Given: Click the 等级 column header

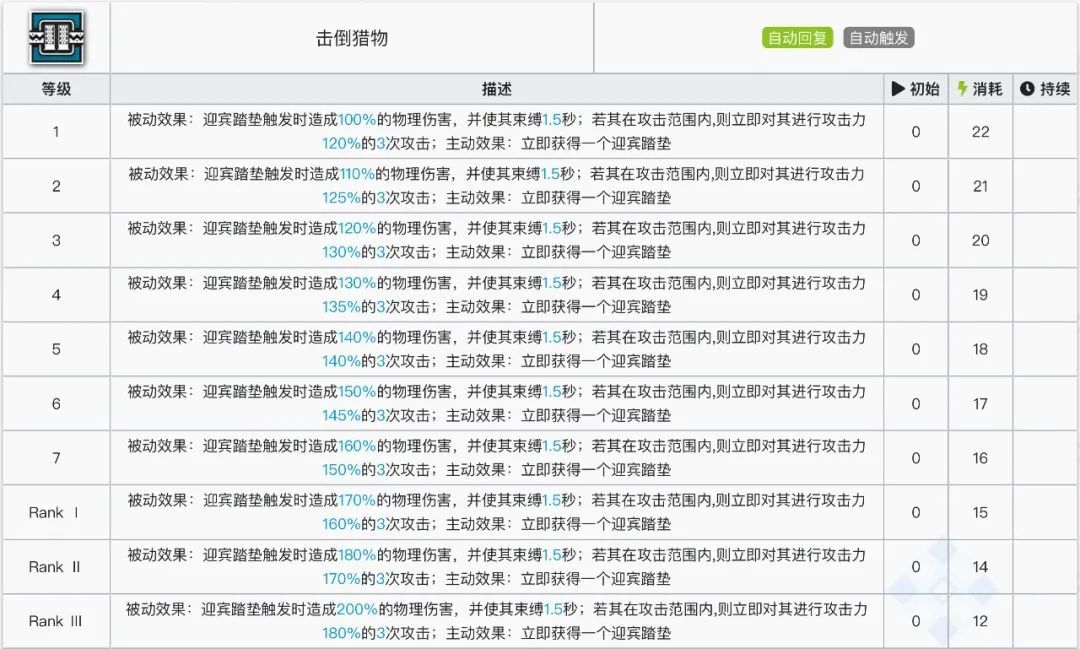Looking at the screenshot, I should (x=56, y=89).
